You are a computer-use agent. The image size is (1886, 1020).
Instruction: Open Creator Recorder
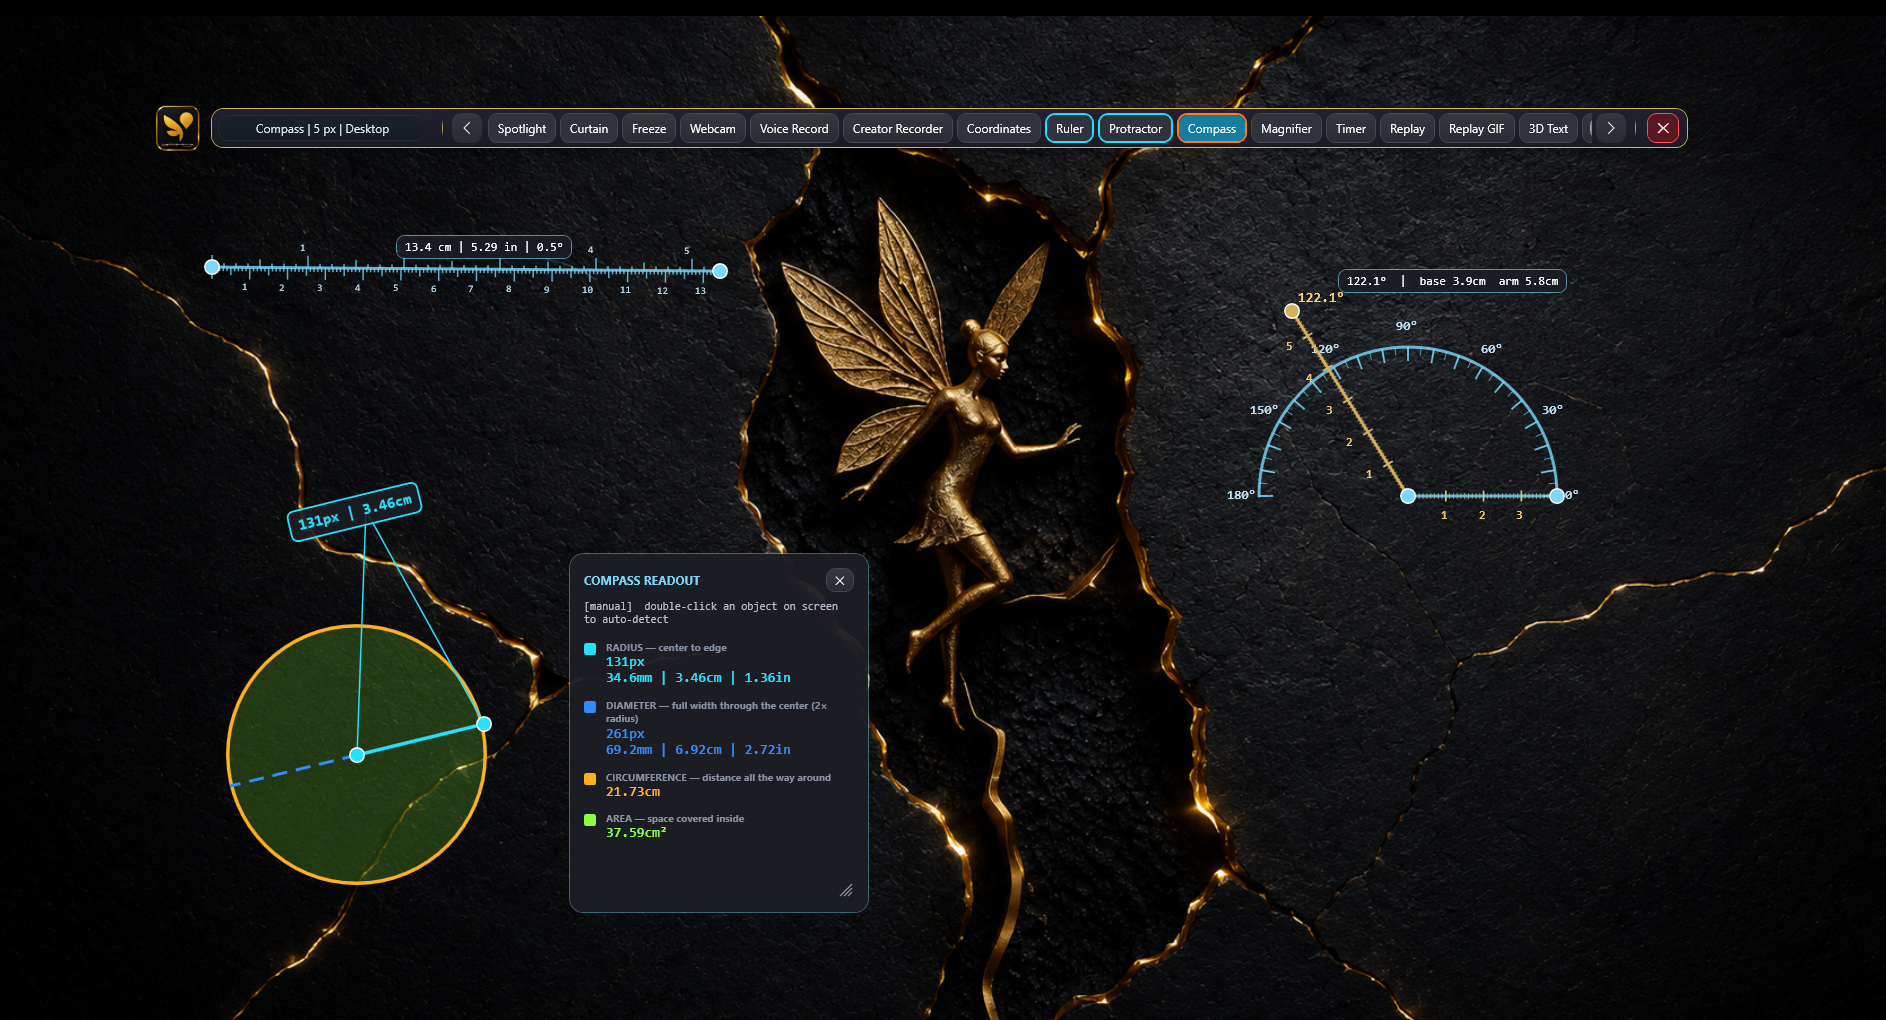pos(898,128)
